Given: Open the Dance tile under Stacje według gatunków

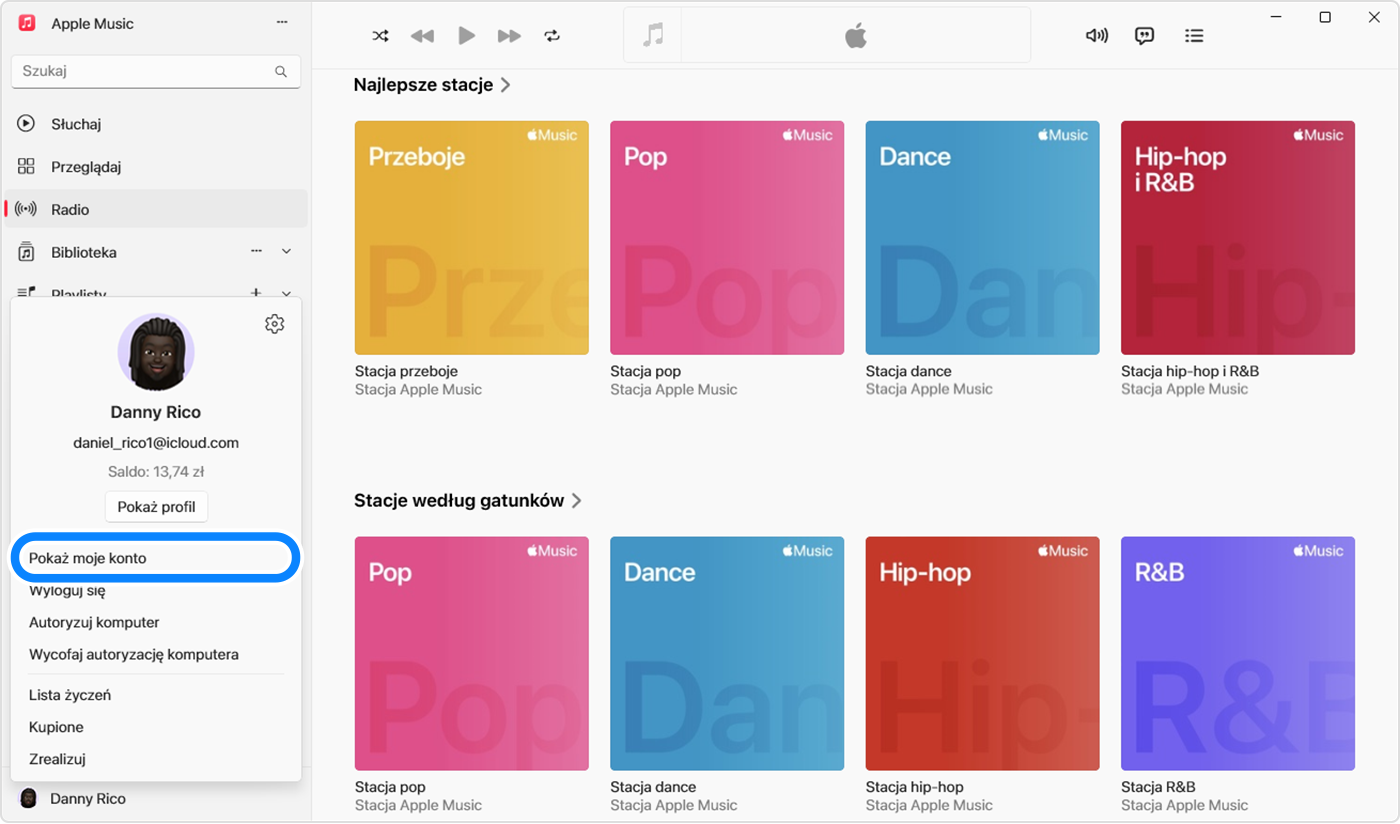Looking at the screenshot, I should point(727,654).
